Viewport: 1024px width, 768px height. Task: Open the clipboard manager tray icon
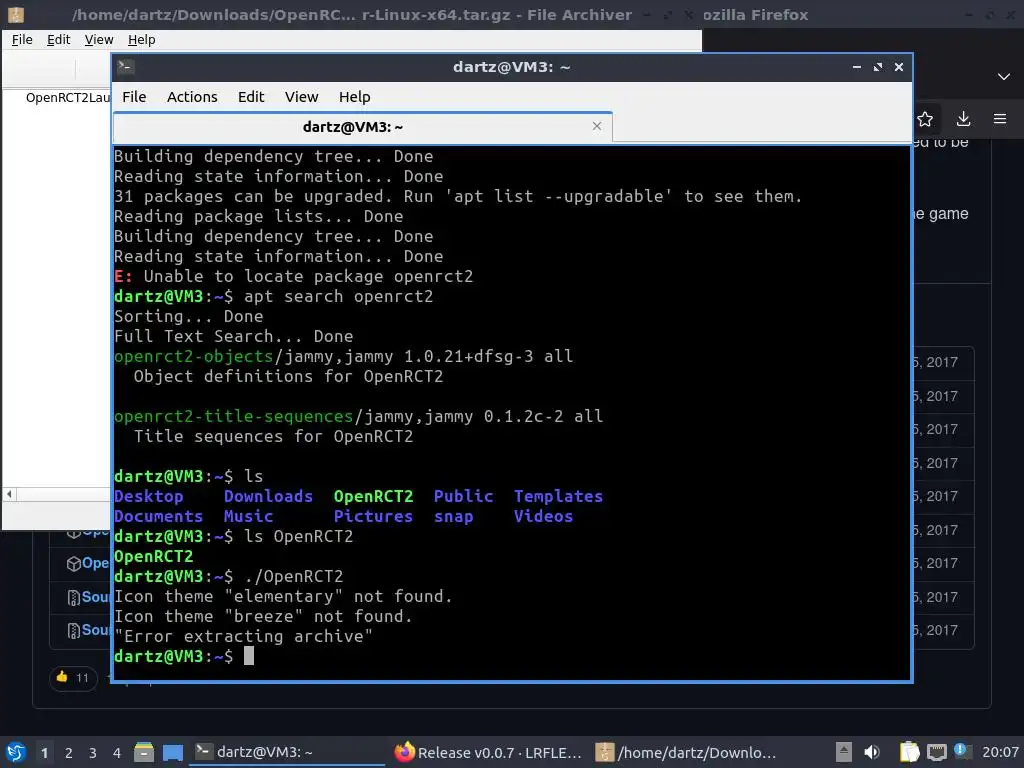910,752
